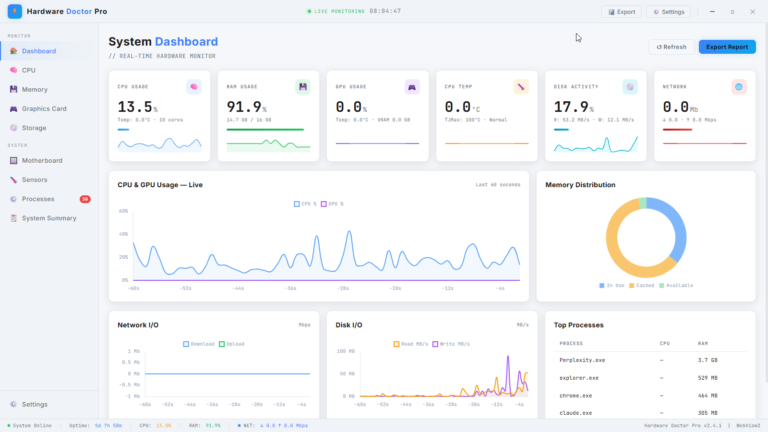Click the CPU Usage 13.5% value
This screenshot has width=768, height=432.
[138, 107]
